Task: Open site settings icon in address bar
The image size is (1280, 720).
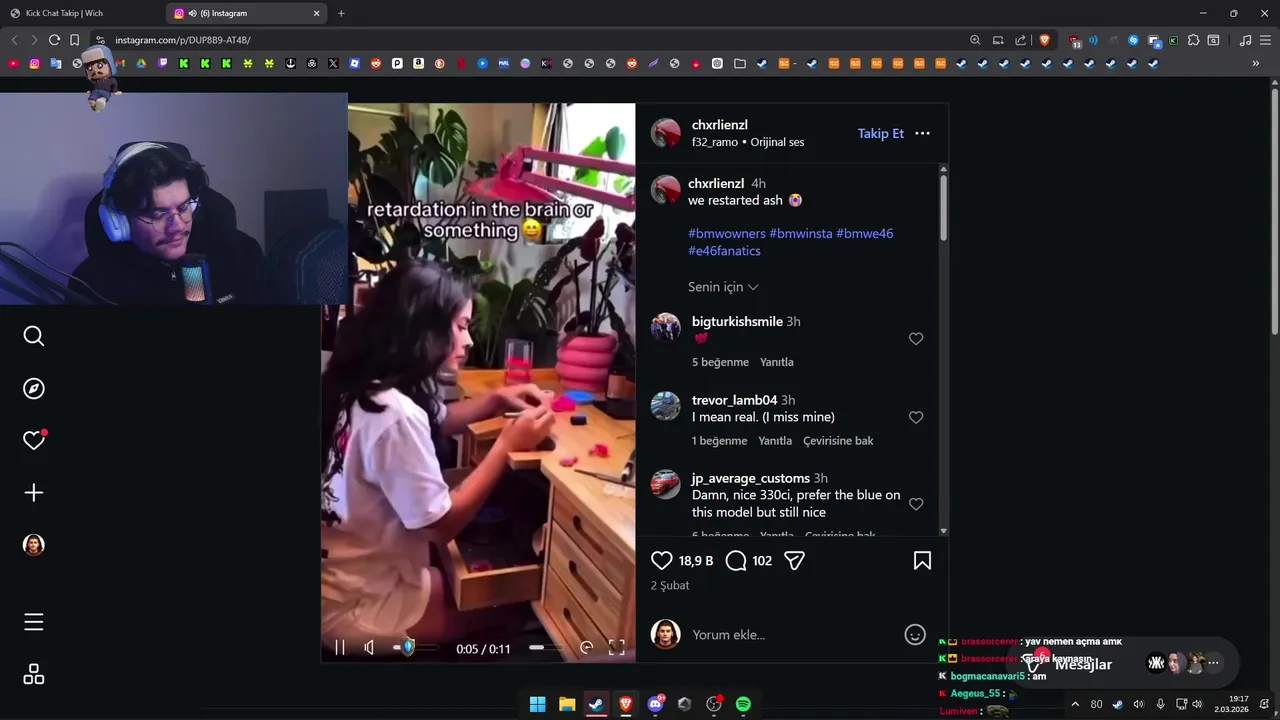Action: 100,40
